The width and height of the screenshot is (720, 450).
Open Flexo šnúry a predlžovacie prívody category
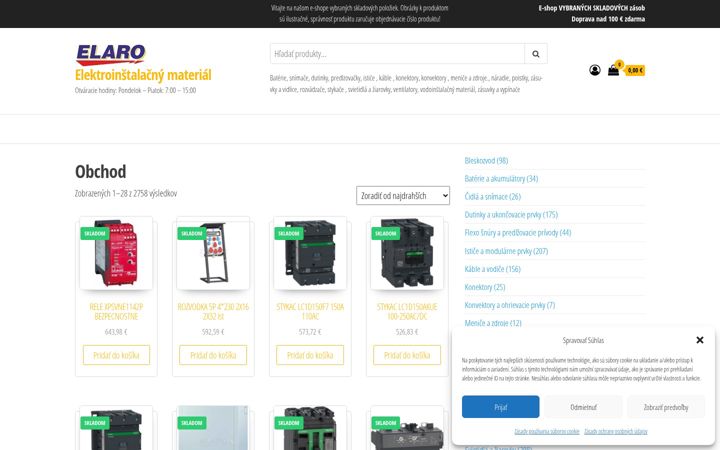coord(518,232)
